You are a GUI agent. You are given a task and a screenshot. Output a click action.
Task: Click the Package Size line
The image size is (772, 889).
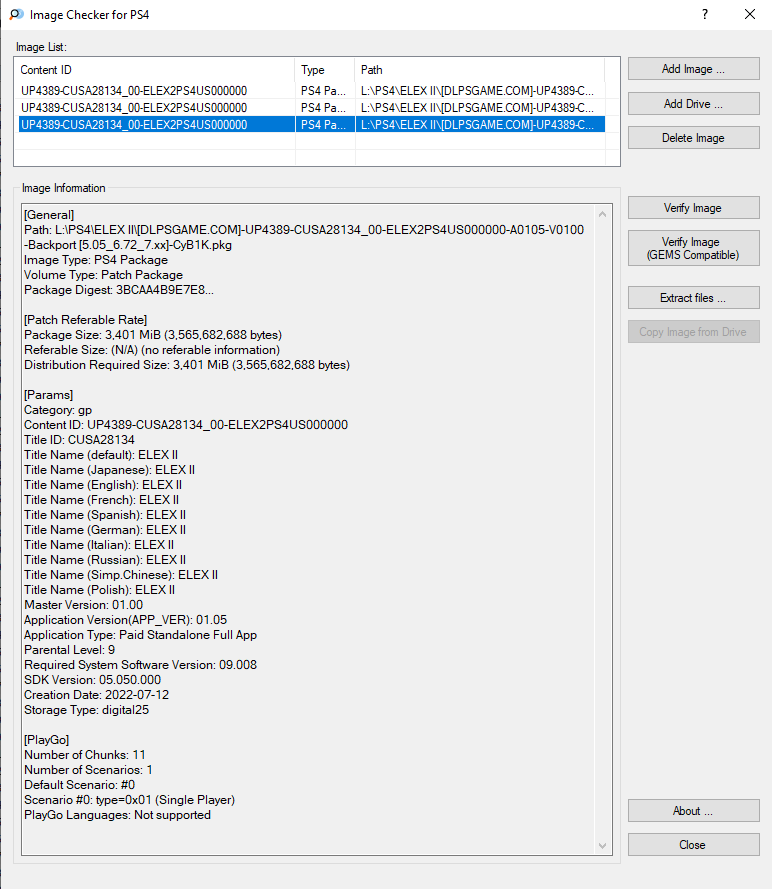click(153, 335)
